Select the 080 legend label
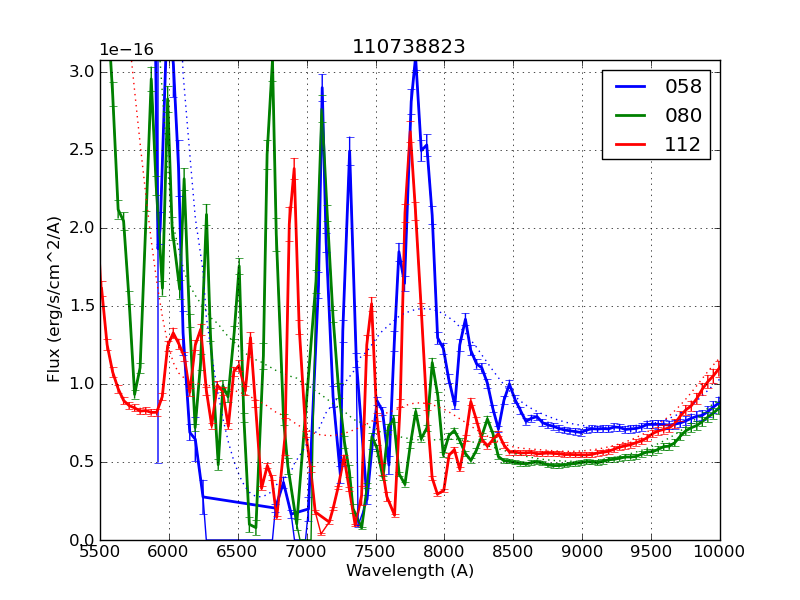The image size is (800, 600). [x=684, y=115]
